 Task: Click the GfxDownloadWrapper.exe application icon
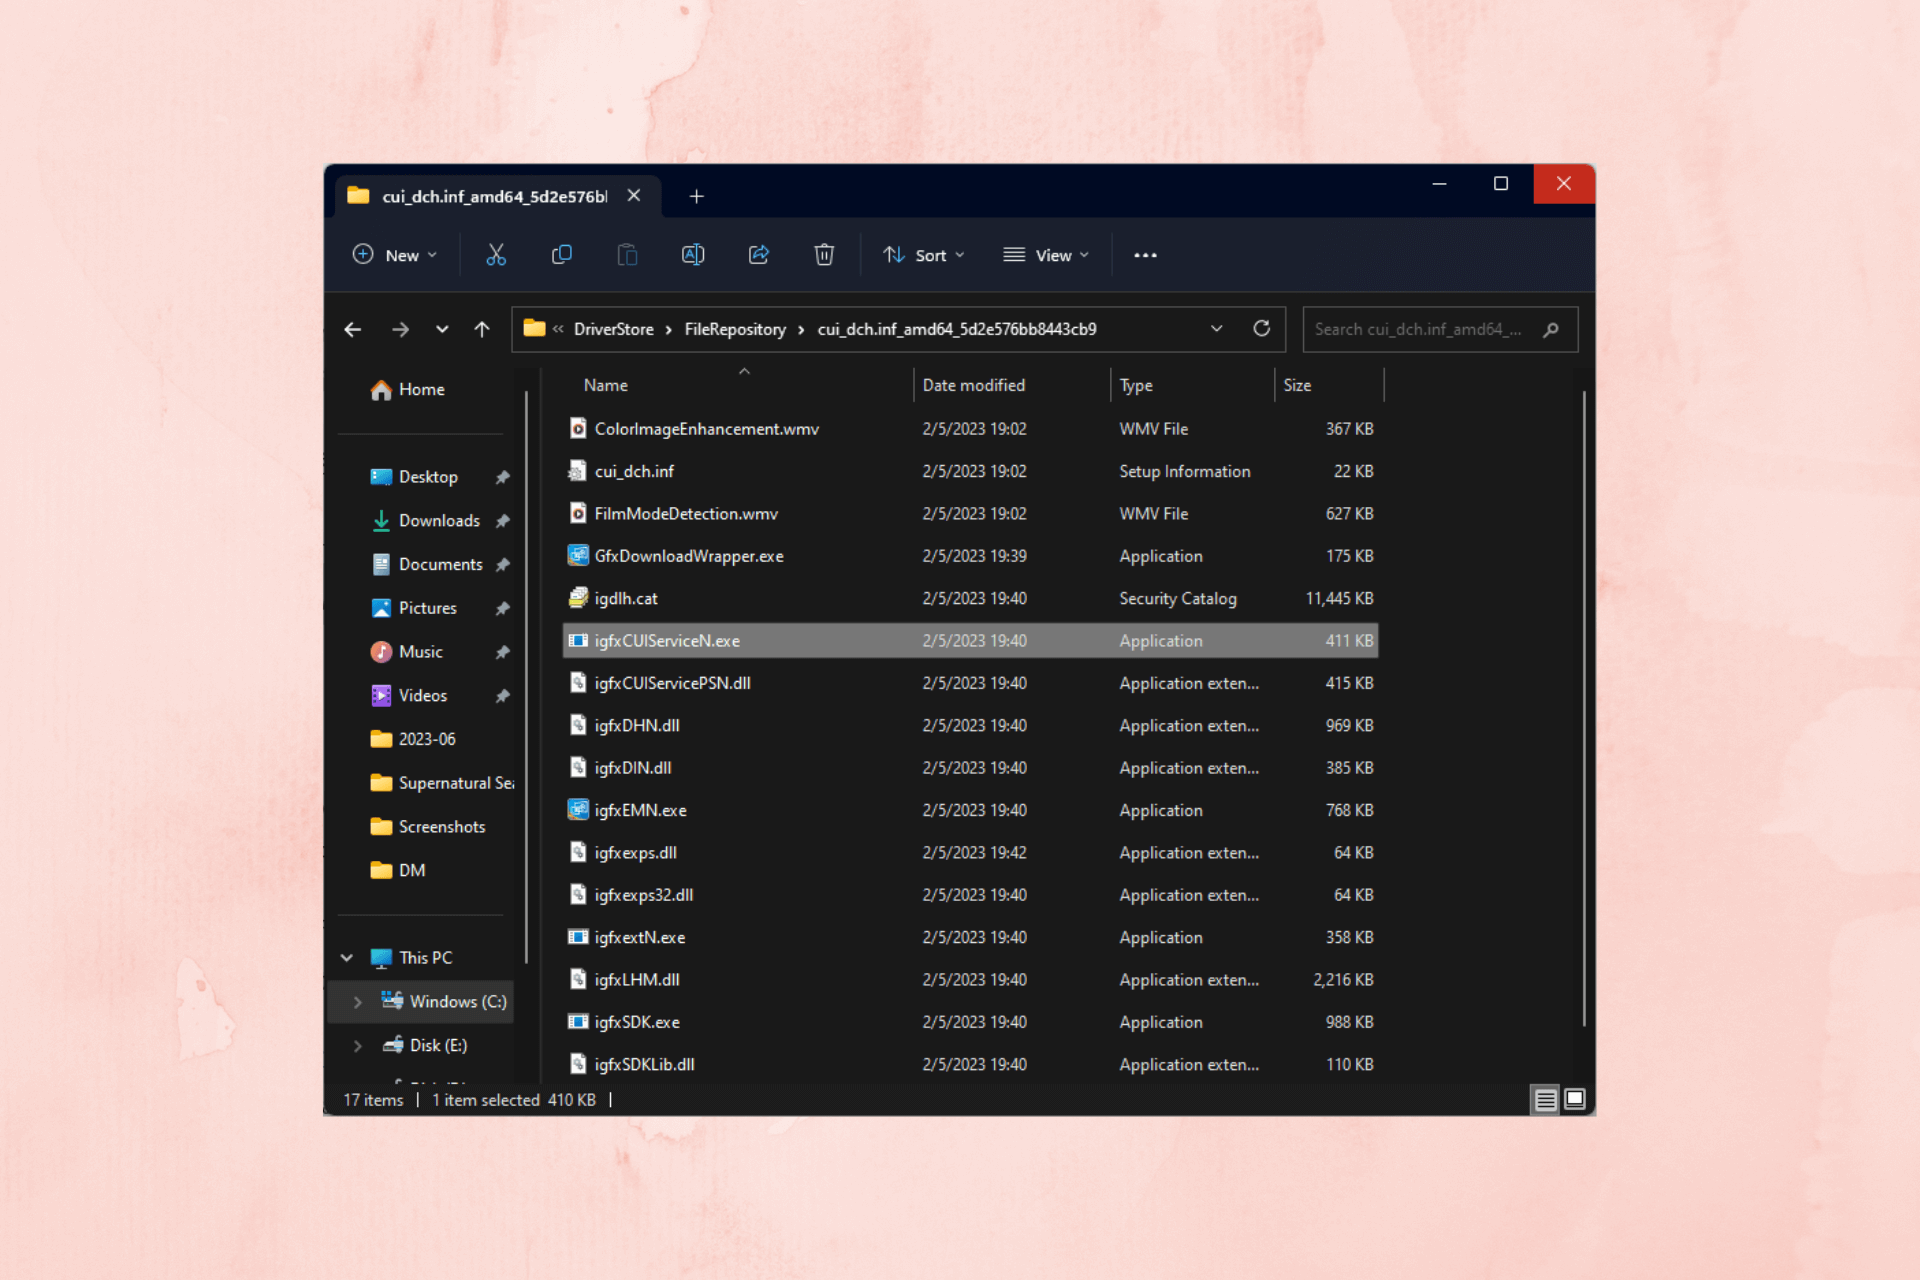580,556
